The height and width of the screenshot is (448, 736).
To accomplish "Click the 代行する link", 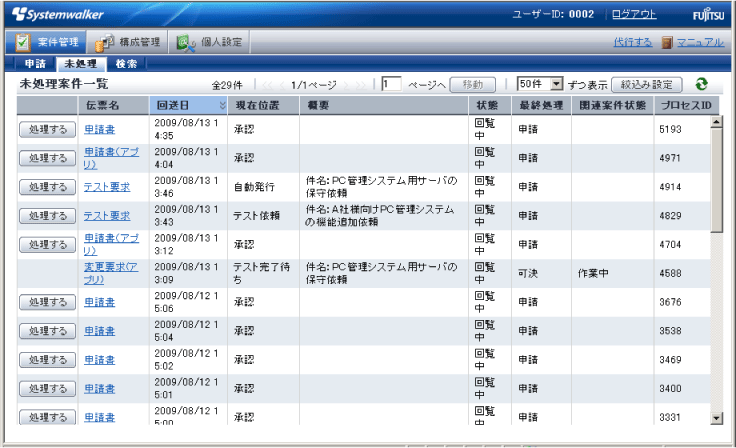I will click(x=632, y=42).
